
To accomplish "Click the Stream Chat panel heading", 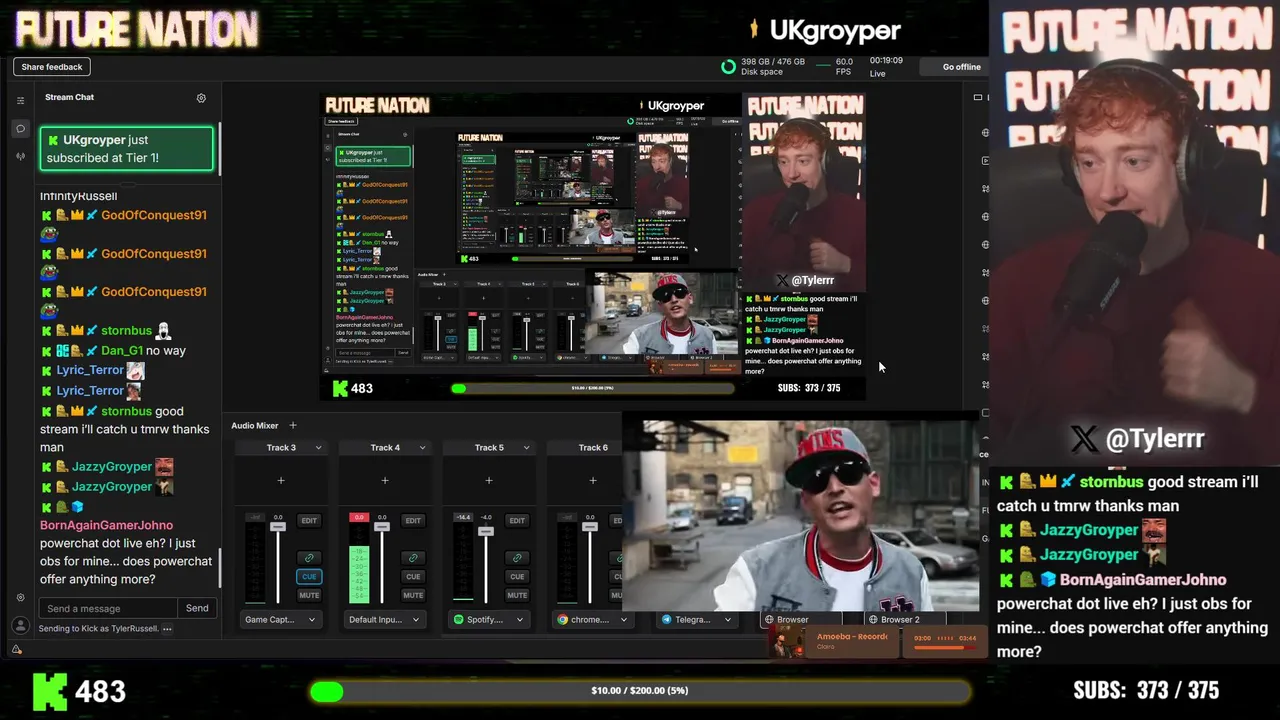I will coord(69,97).
